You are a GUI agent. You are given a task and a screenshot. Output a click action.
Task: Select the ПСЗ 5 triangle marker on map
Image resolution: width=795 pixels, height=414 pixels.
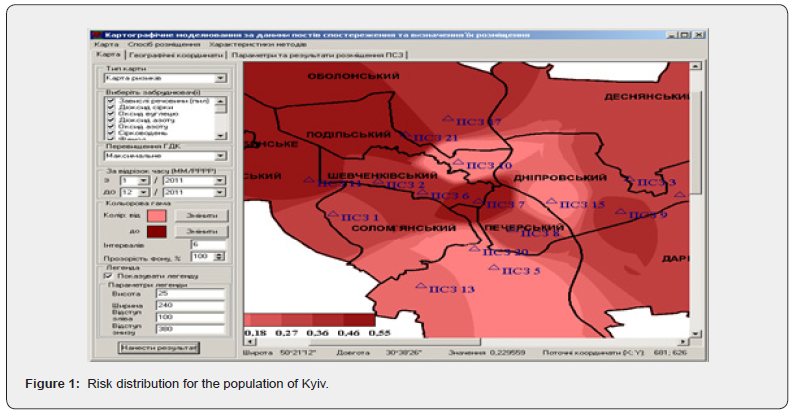click(493, 267)
